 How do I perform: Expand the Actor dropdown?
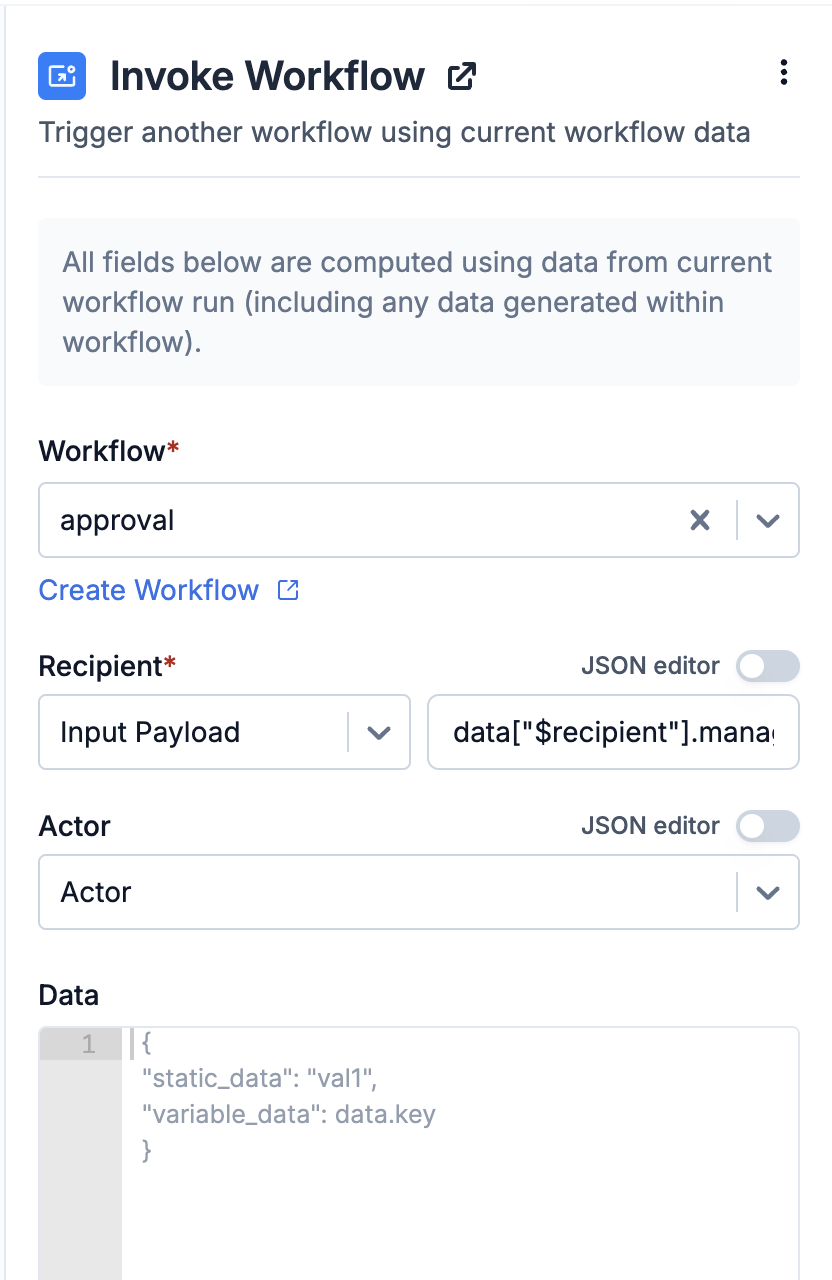tap(767, 892)
